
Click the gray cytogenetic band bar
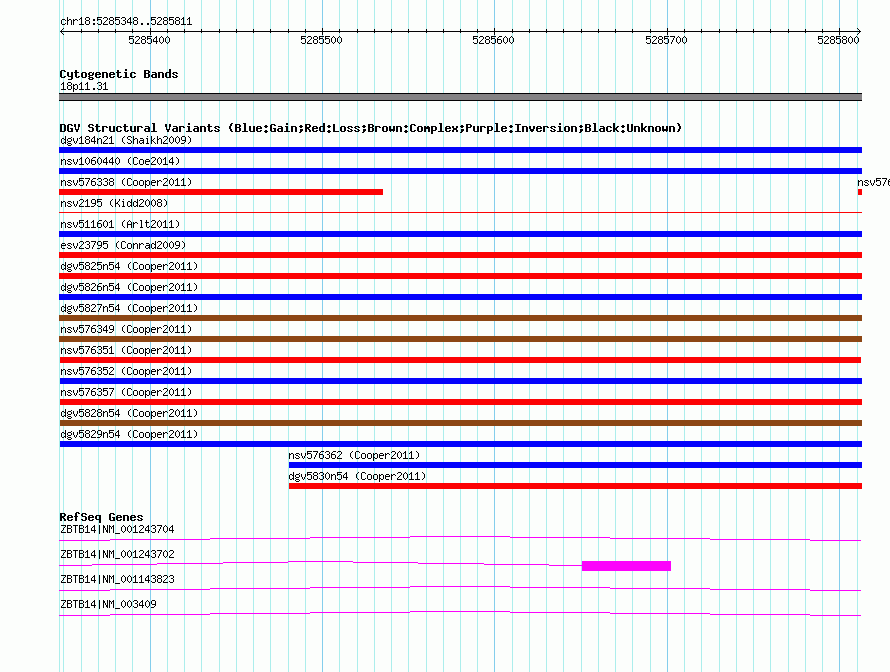460,97
